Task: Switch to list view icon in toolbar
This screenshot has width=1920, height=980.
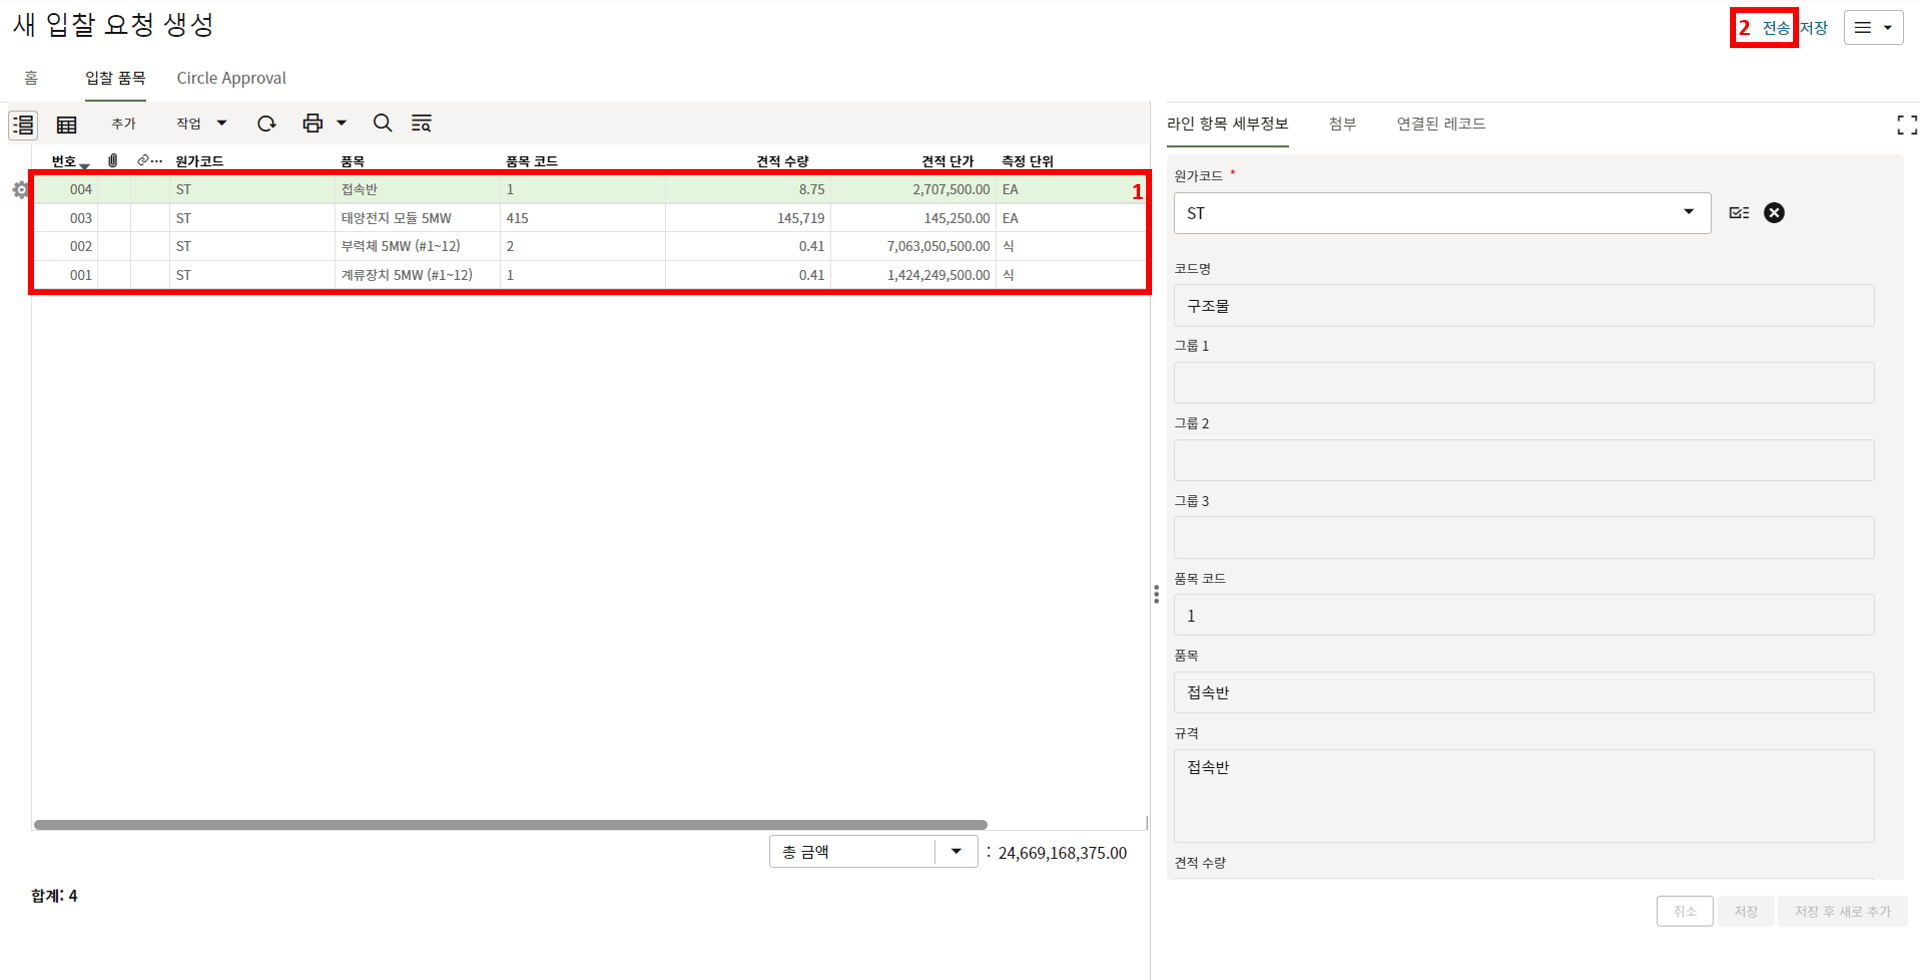Action: point(23,124)
